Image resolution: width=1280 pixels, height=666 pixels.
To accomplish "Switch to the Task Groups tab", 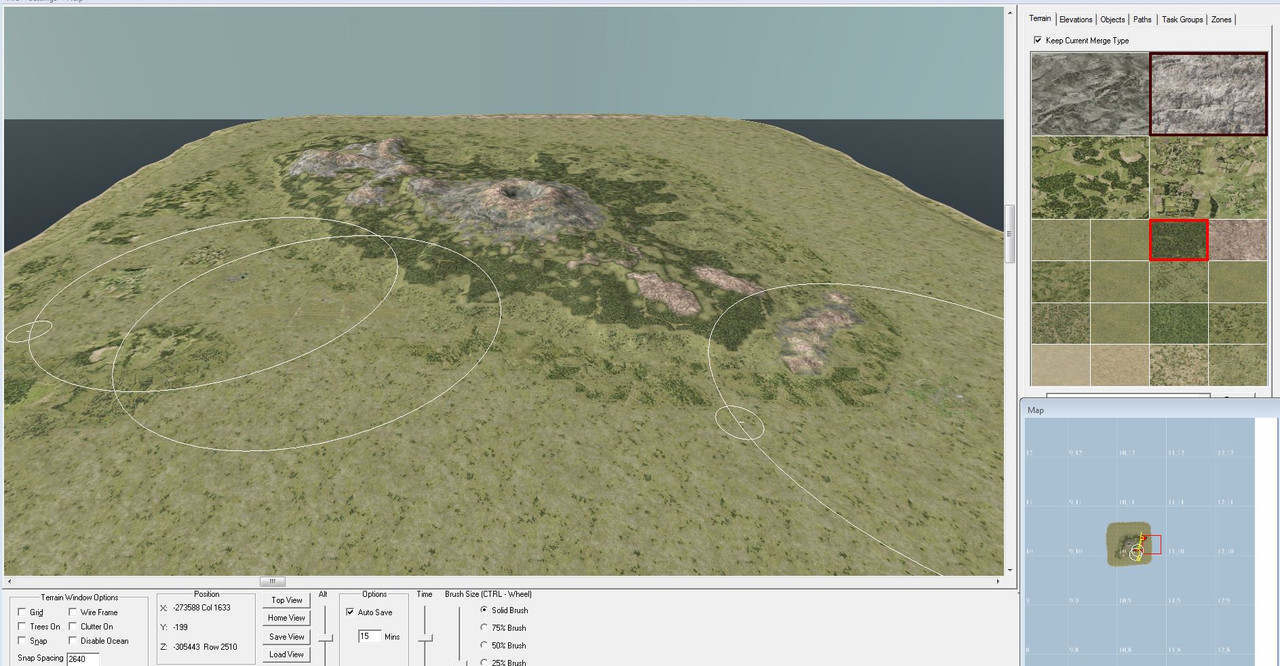I will (1182, 19).
